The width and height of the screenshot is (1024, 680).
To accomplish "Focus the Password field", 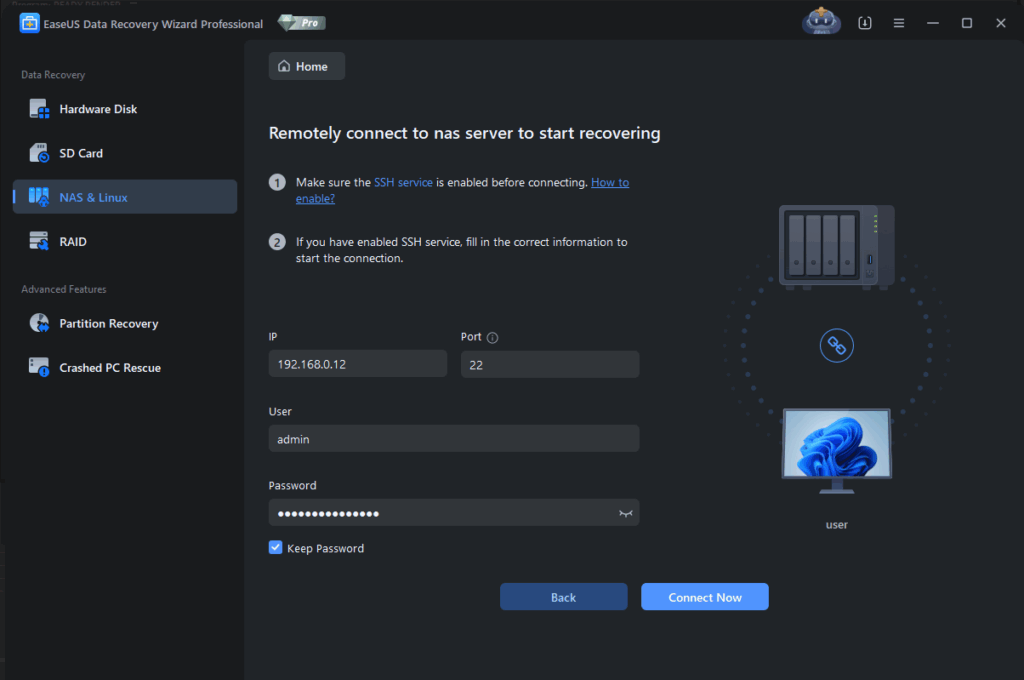I will pos(454,513).
